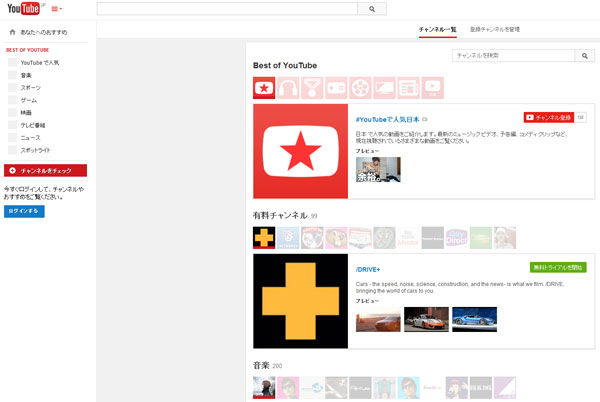Select the third paid channel round badge icon

[x=312, y=238]
